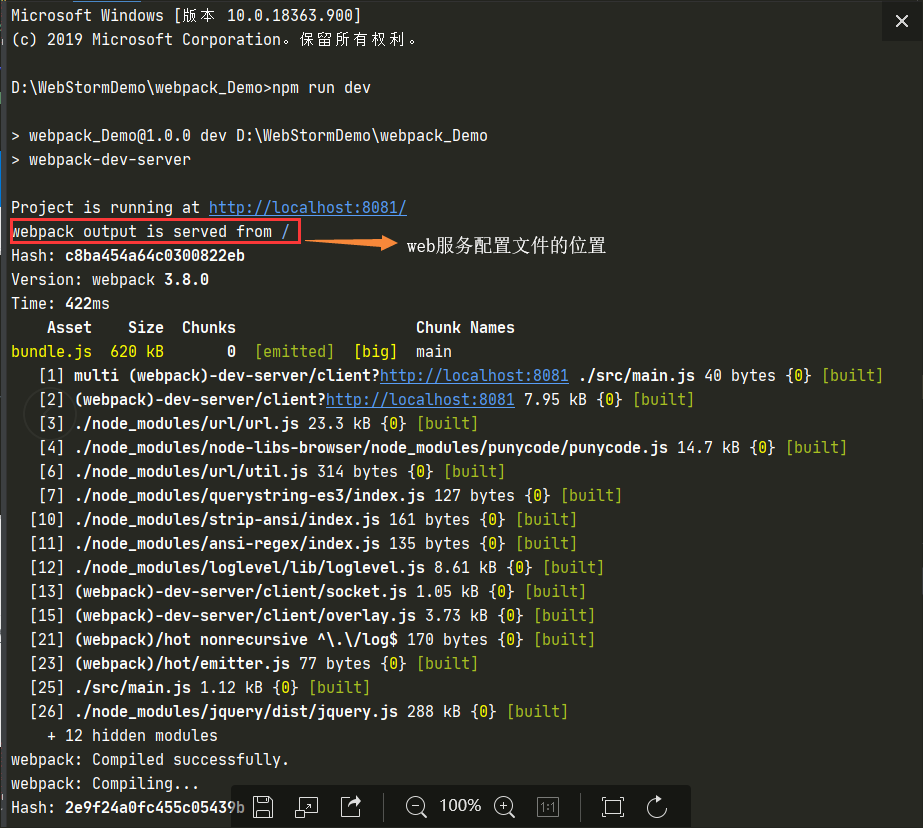Select the 'Hash: c8ba454a64c0300822eb' line

[128, 255]
